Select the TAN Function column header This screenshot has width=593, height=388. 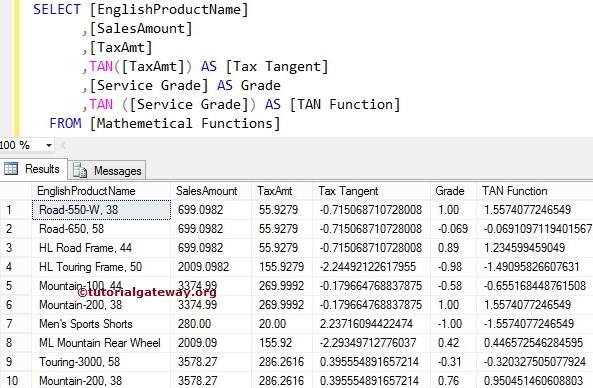pyautogui.click(x=535, y=191)
